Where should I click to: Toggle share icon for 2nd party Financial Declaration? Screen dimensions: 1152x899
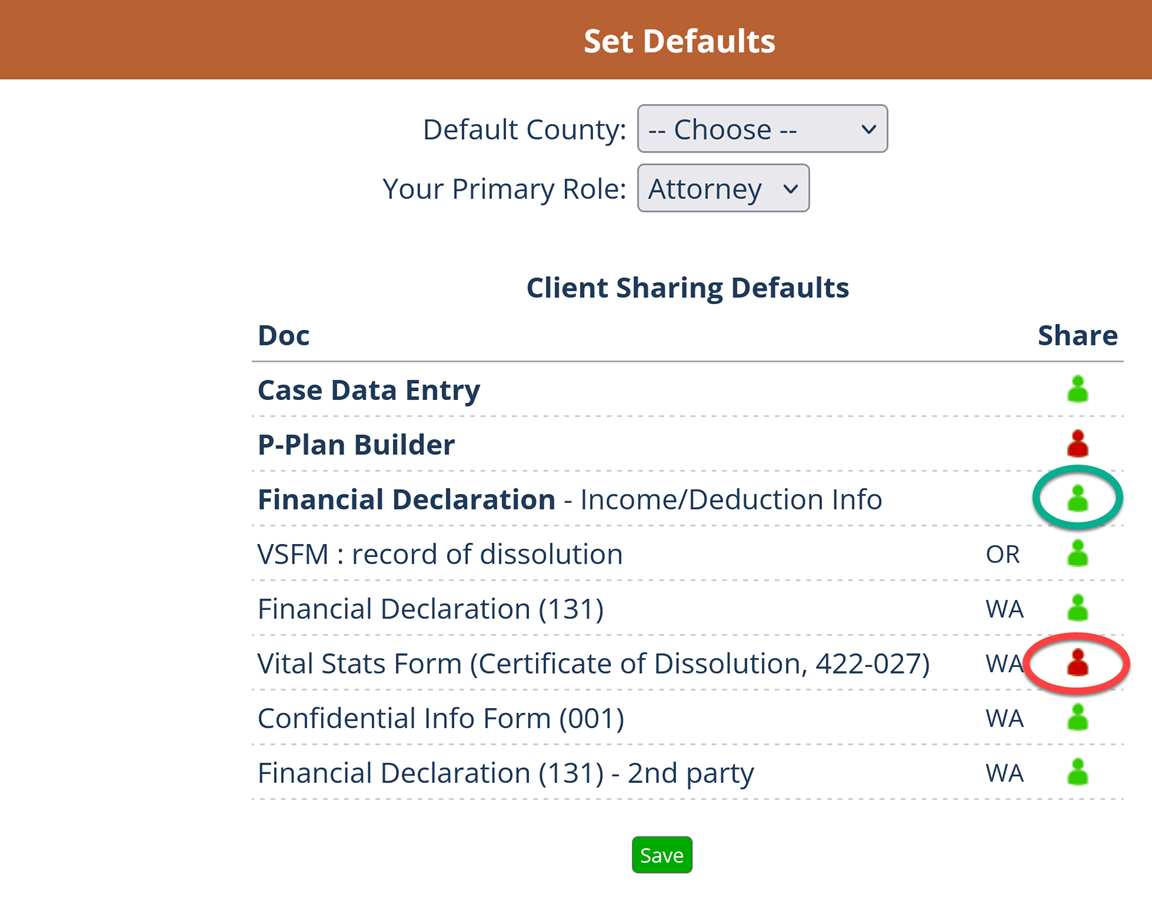(1077, 773)
